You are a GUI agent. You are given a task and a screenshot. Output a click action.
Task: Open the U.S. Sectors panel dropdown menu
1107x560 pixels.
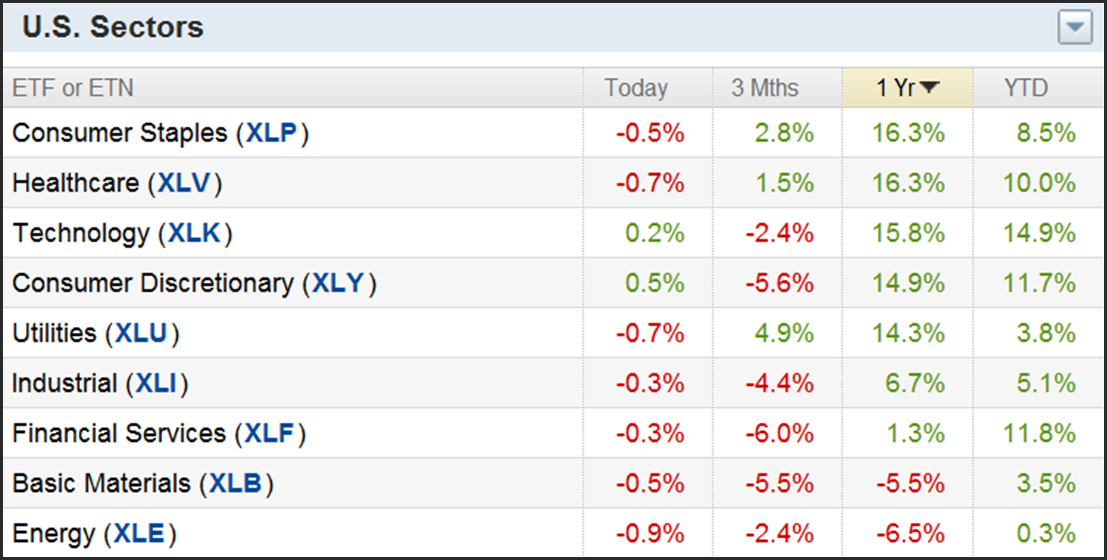(1075, 28)
